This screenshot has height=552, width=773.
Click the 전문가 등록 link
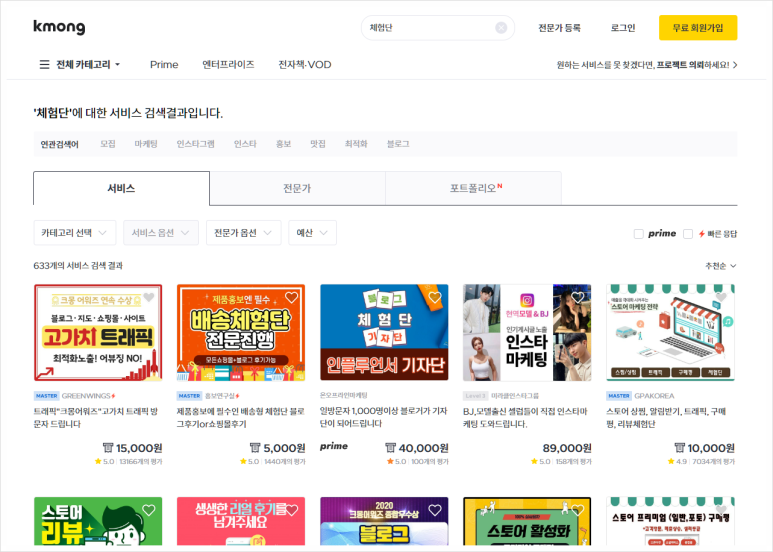(559, 28)
